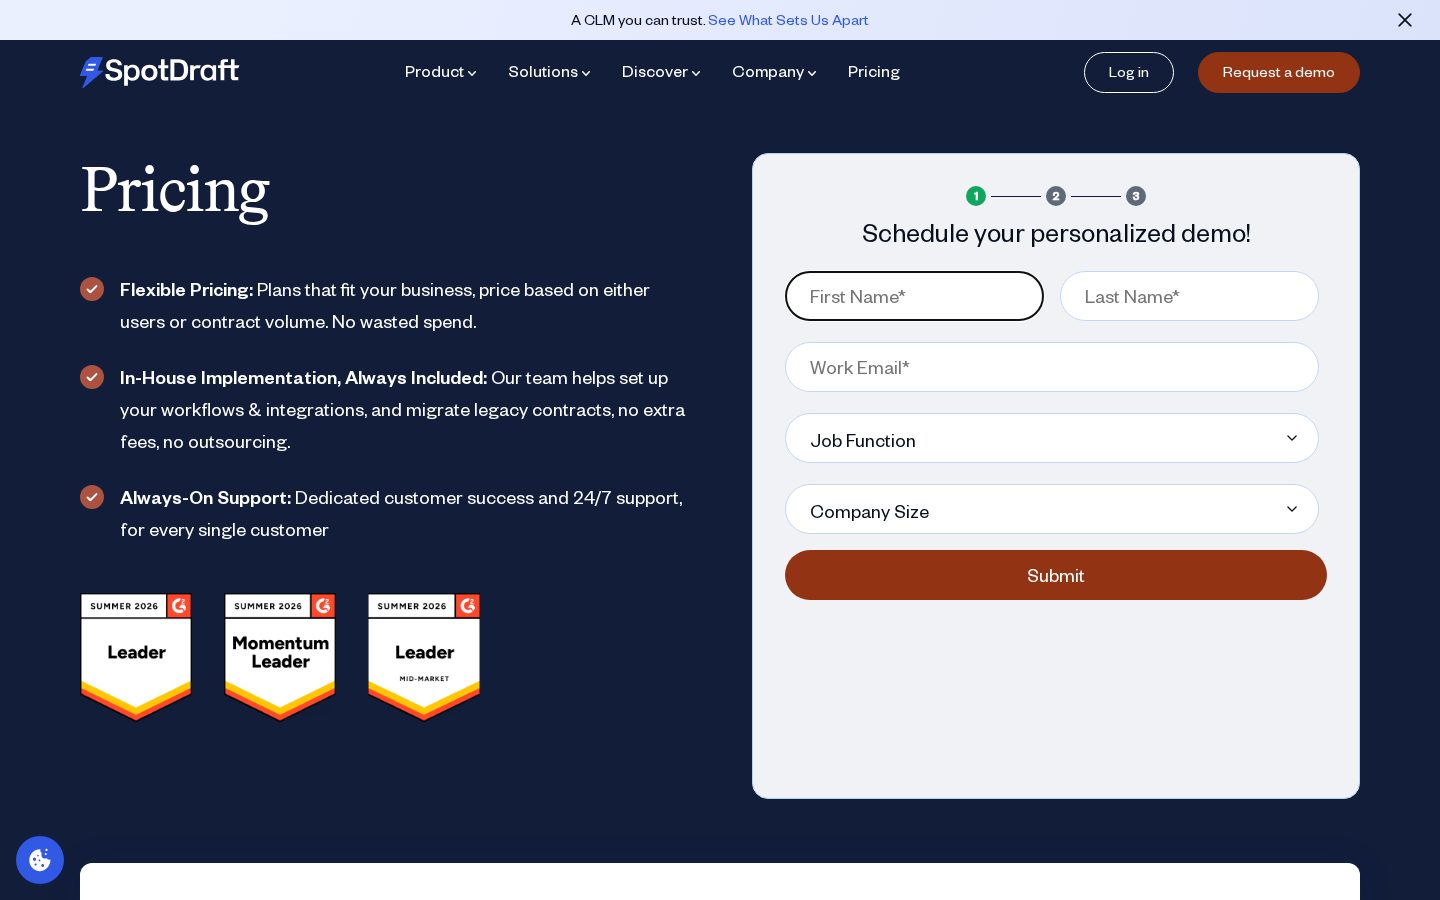1440x900 pixels.
Task: Click the Flexible Pricing text
Action: (186, 289)
